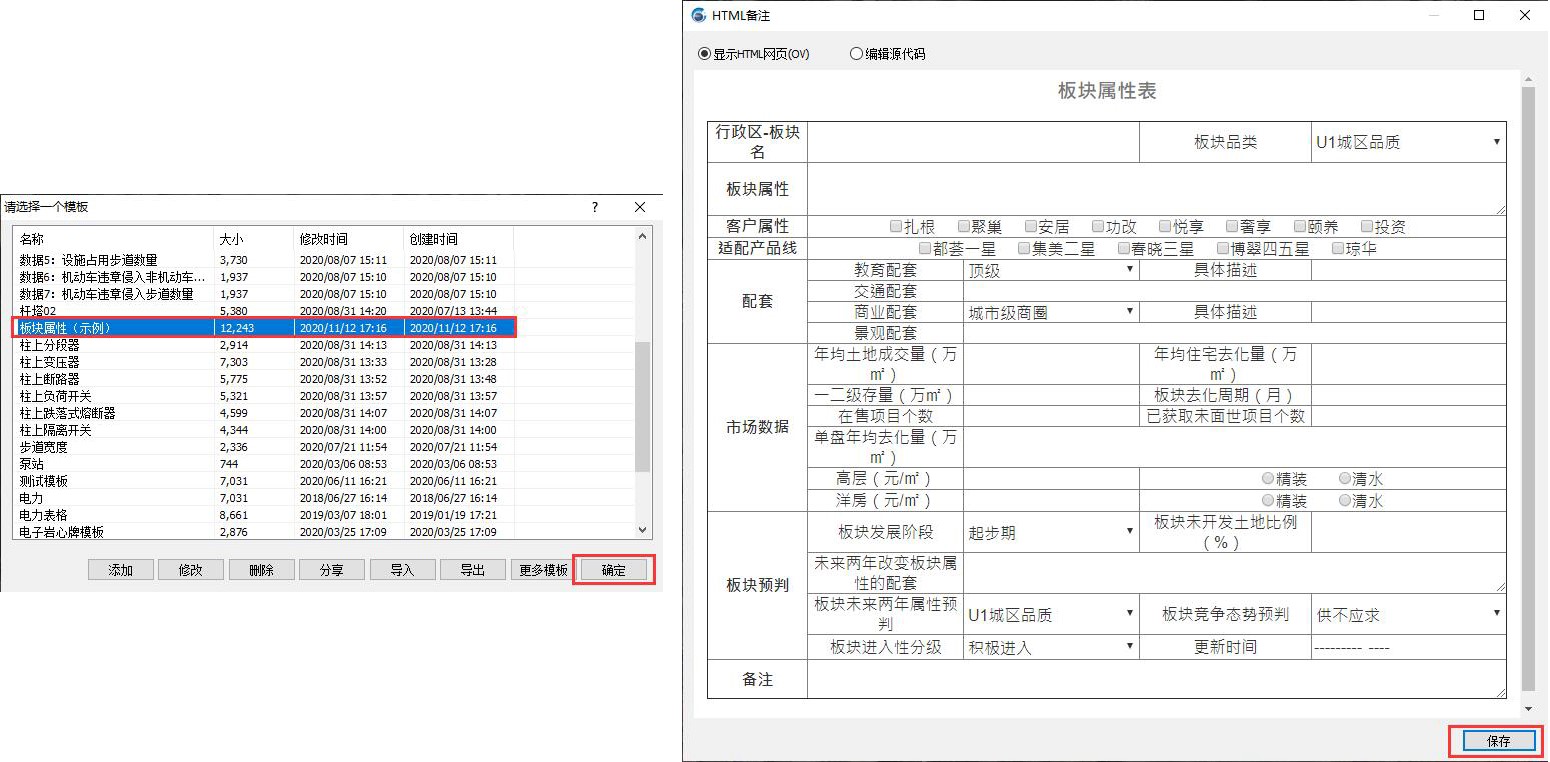Select 清水 radio in 高层 row

[1345, 479]
